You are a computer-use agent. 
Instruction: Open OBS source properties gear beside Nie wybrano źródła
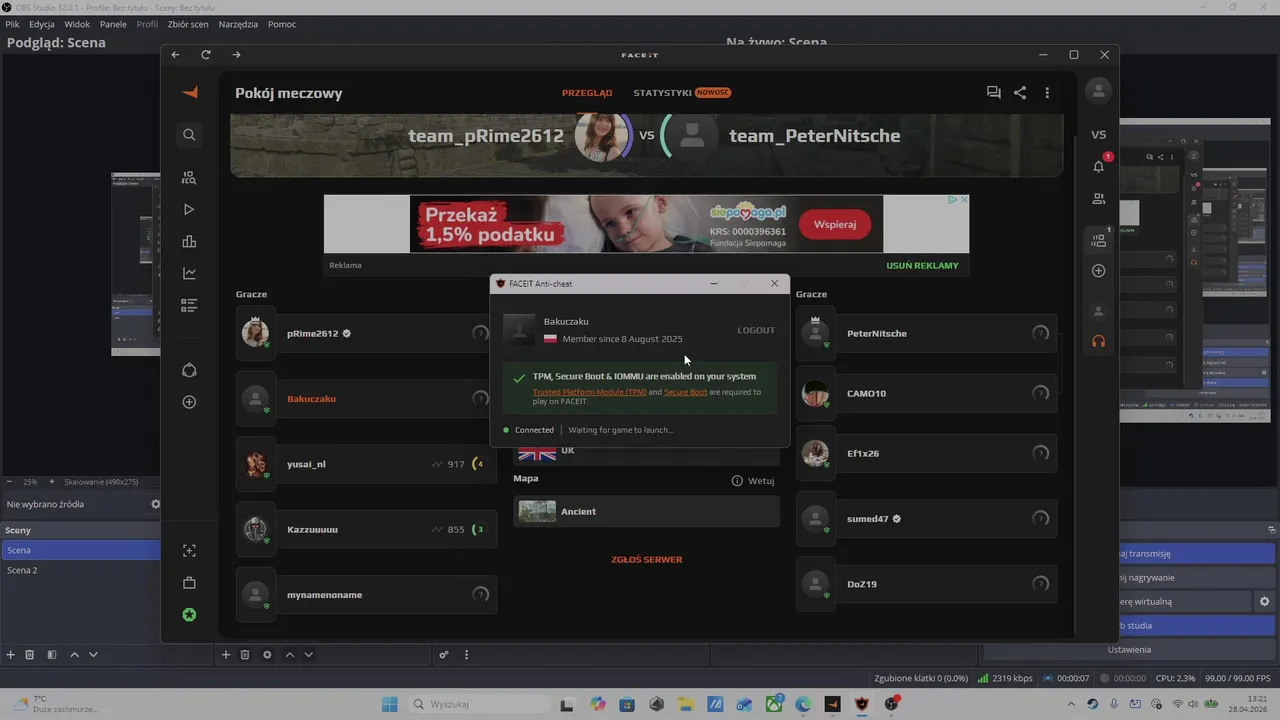[x=155, y=504]
